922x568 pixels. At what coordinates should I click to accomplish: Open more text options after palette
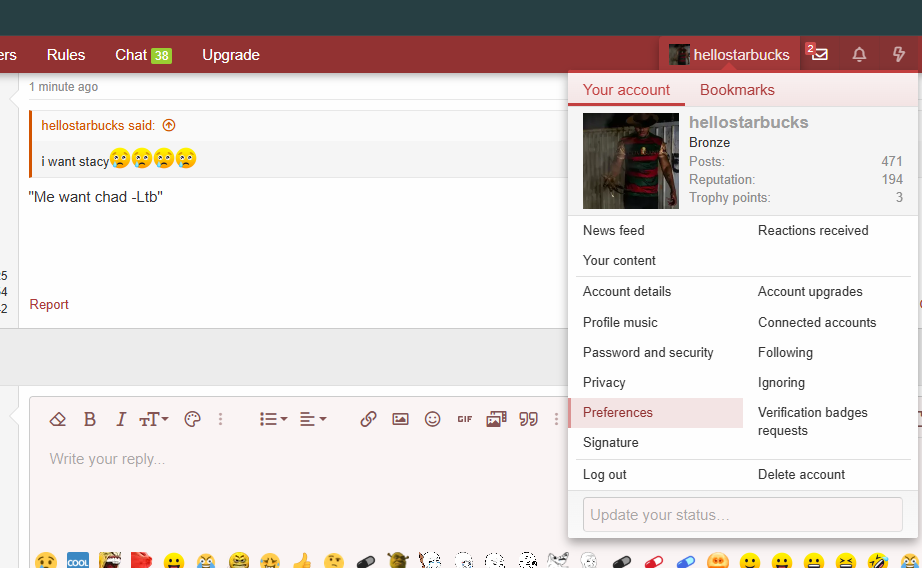pyautogui.click(x=221, y=419)
